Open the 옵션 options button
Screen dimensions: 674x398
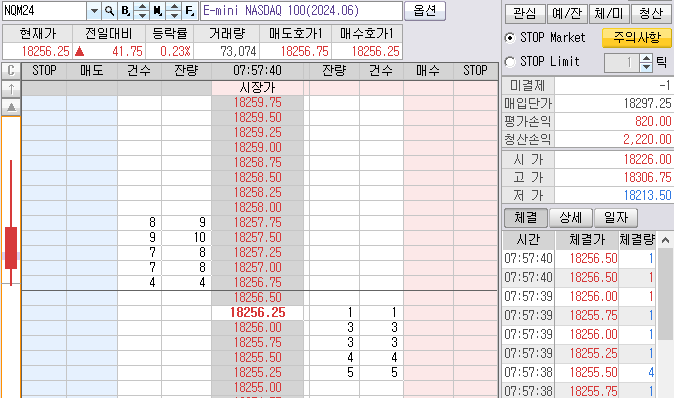coord(425,11)
